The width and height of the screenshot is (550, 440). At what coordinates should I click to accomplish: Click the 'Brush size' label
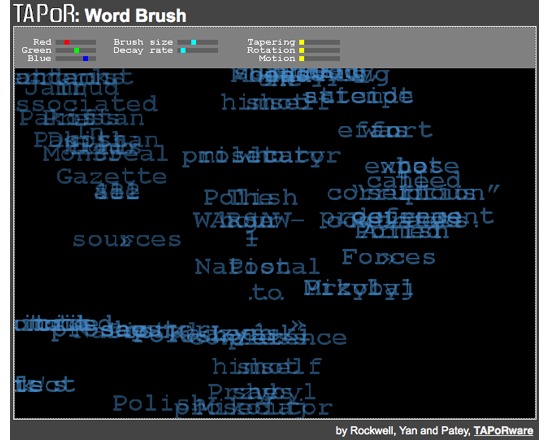click(143, 42)
